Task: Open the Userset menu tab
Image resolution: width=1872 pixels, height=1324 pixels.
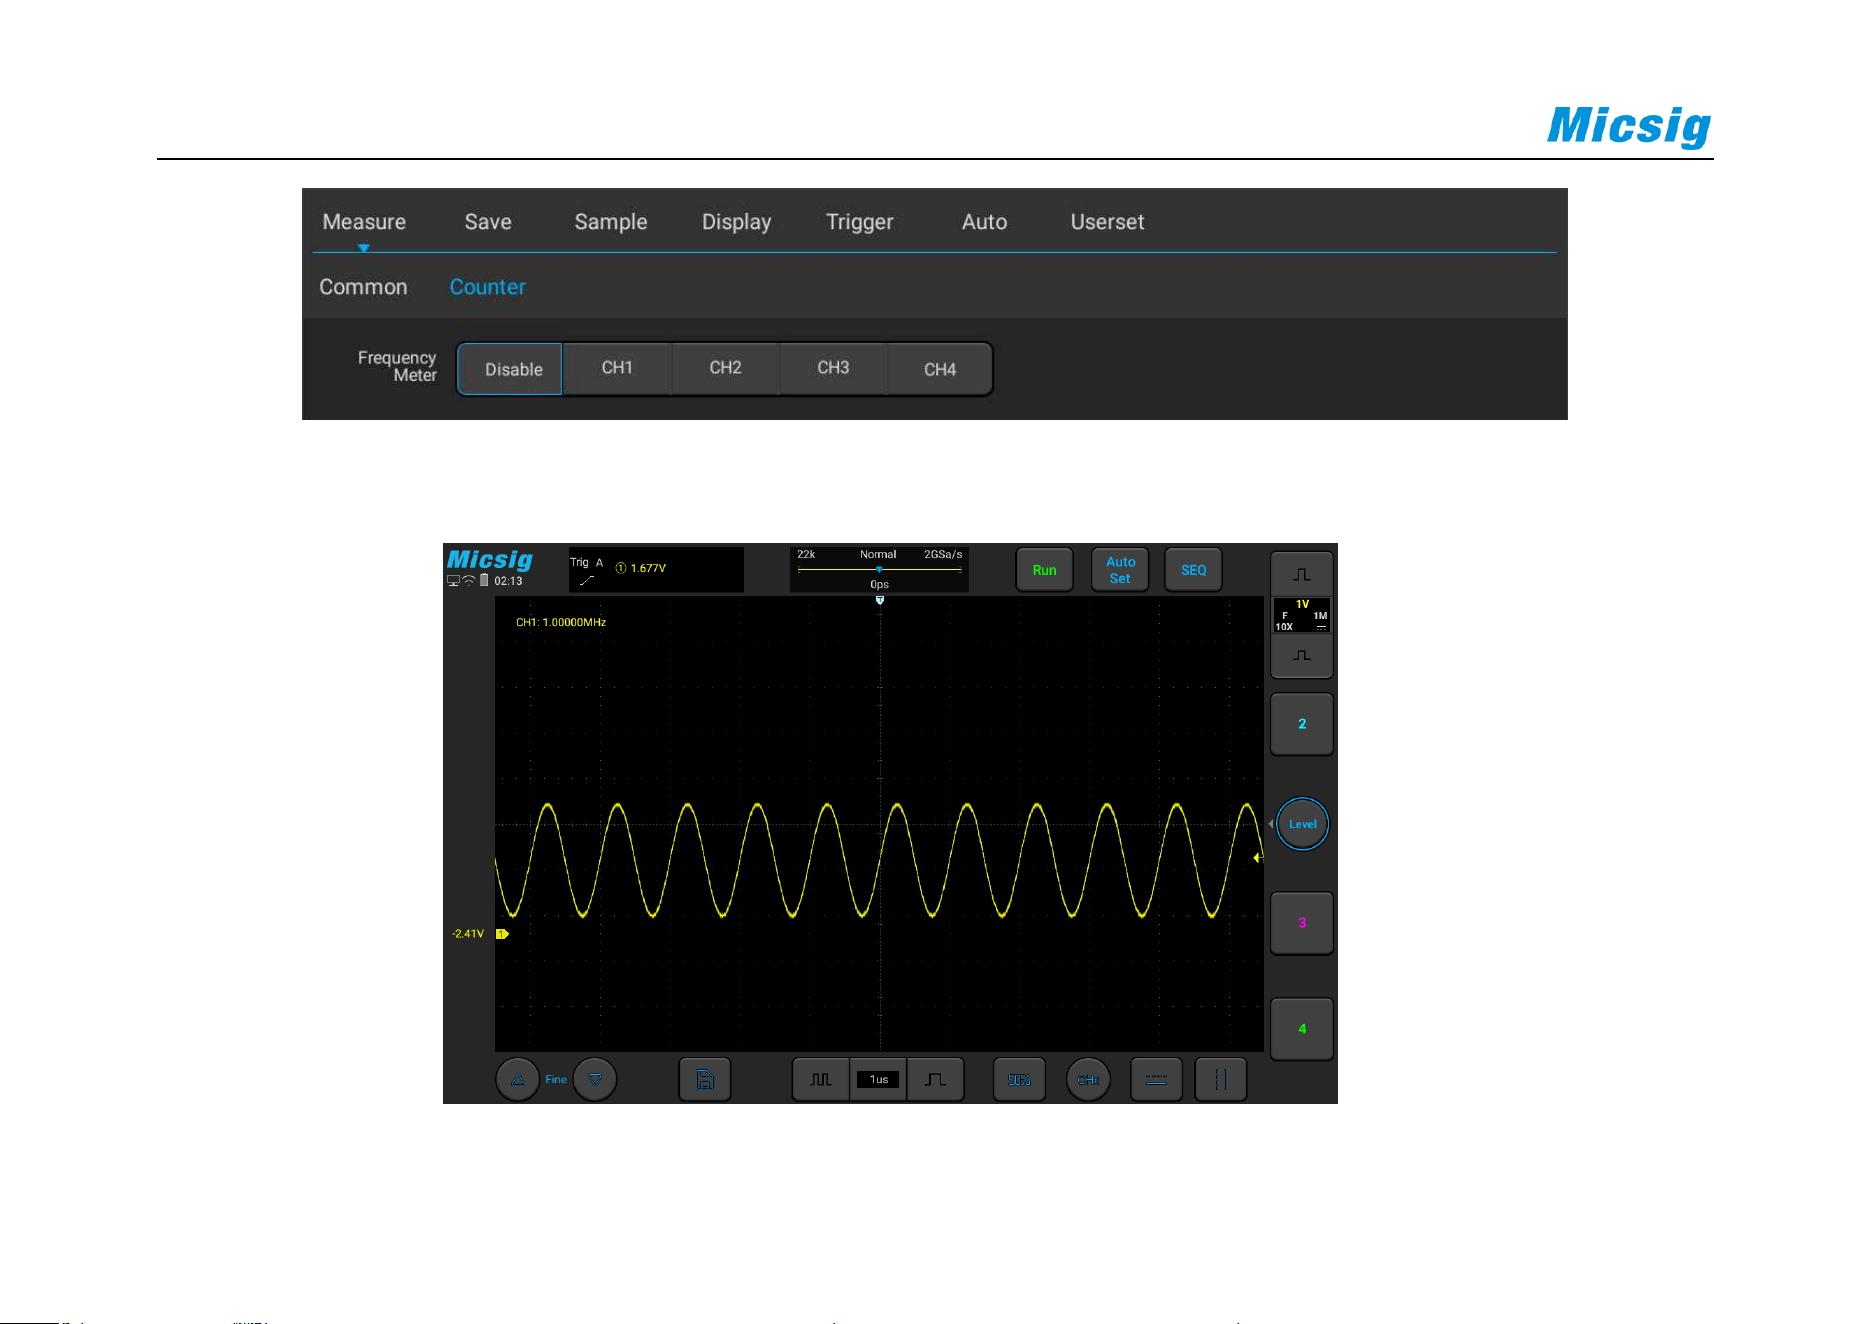Action: [1107, 222]
